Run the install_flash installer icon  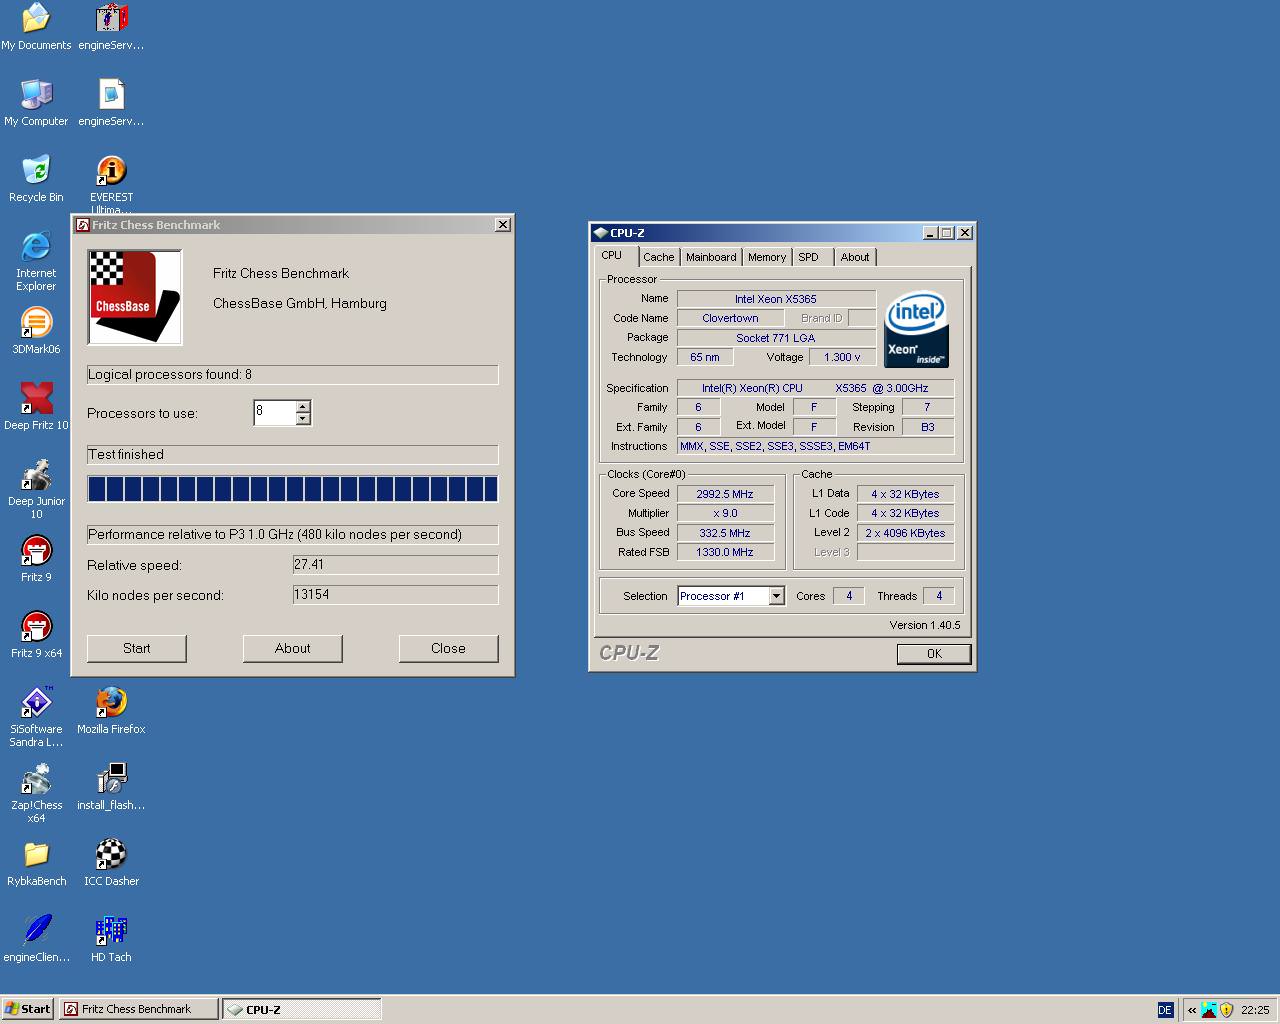click(x=111, y=787)
